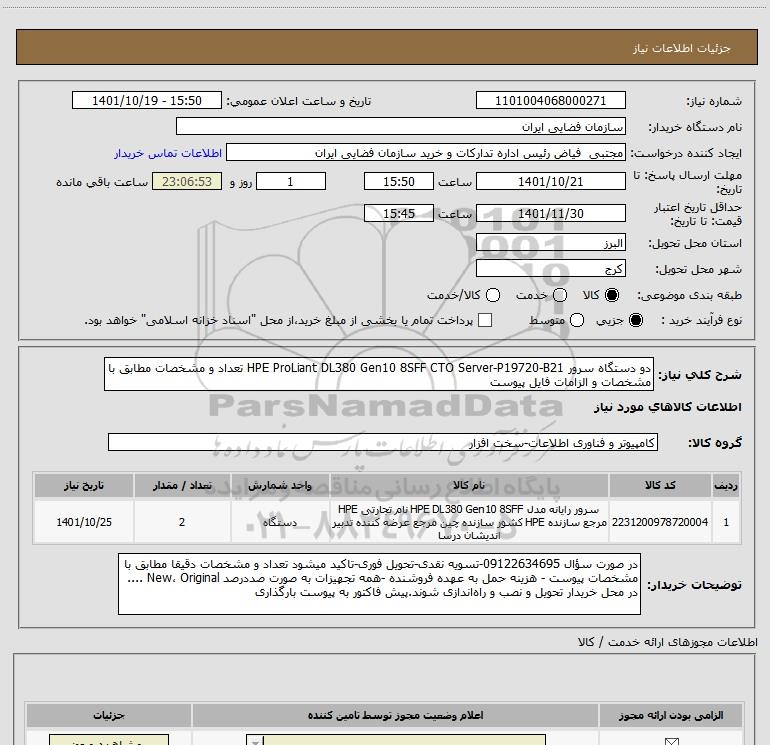Click the delivery city field کرج
This screenshot has height=745, width=770.
point(550,269)
